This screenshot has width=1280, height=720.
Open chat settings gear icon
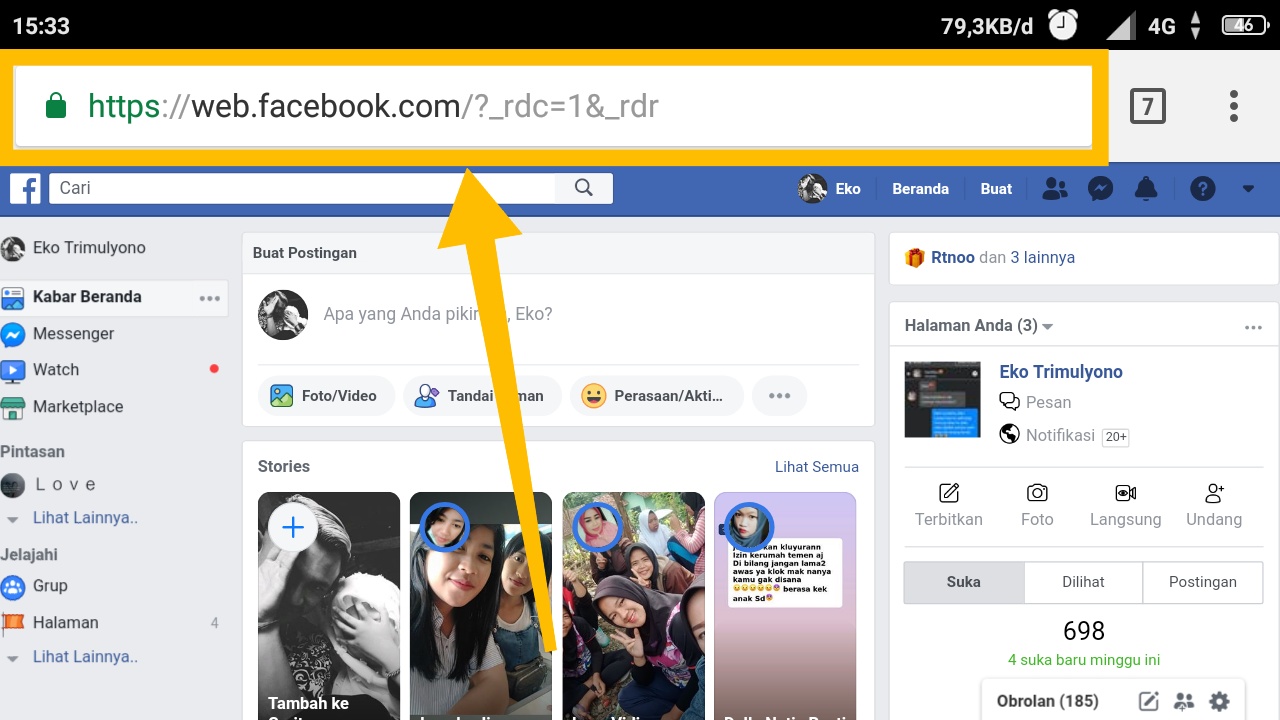click(x=1219, y=701)
